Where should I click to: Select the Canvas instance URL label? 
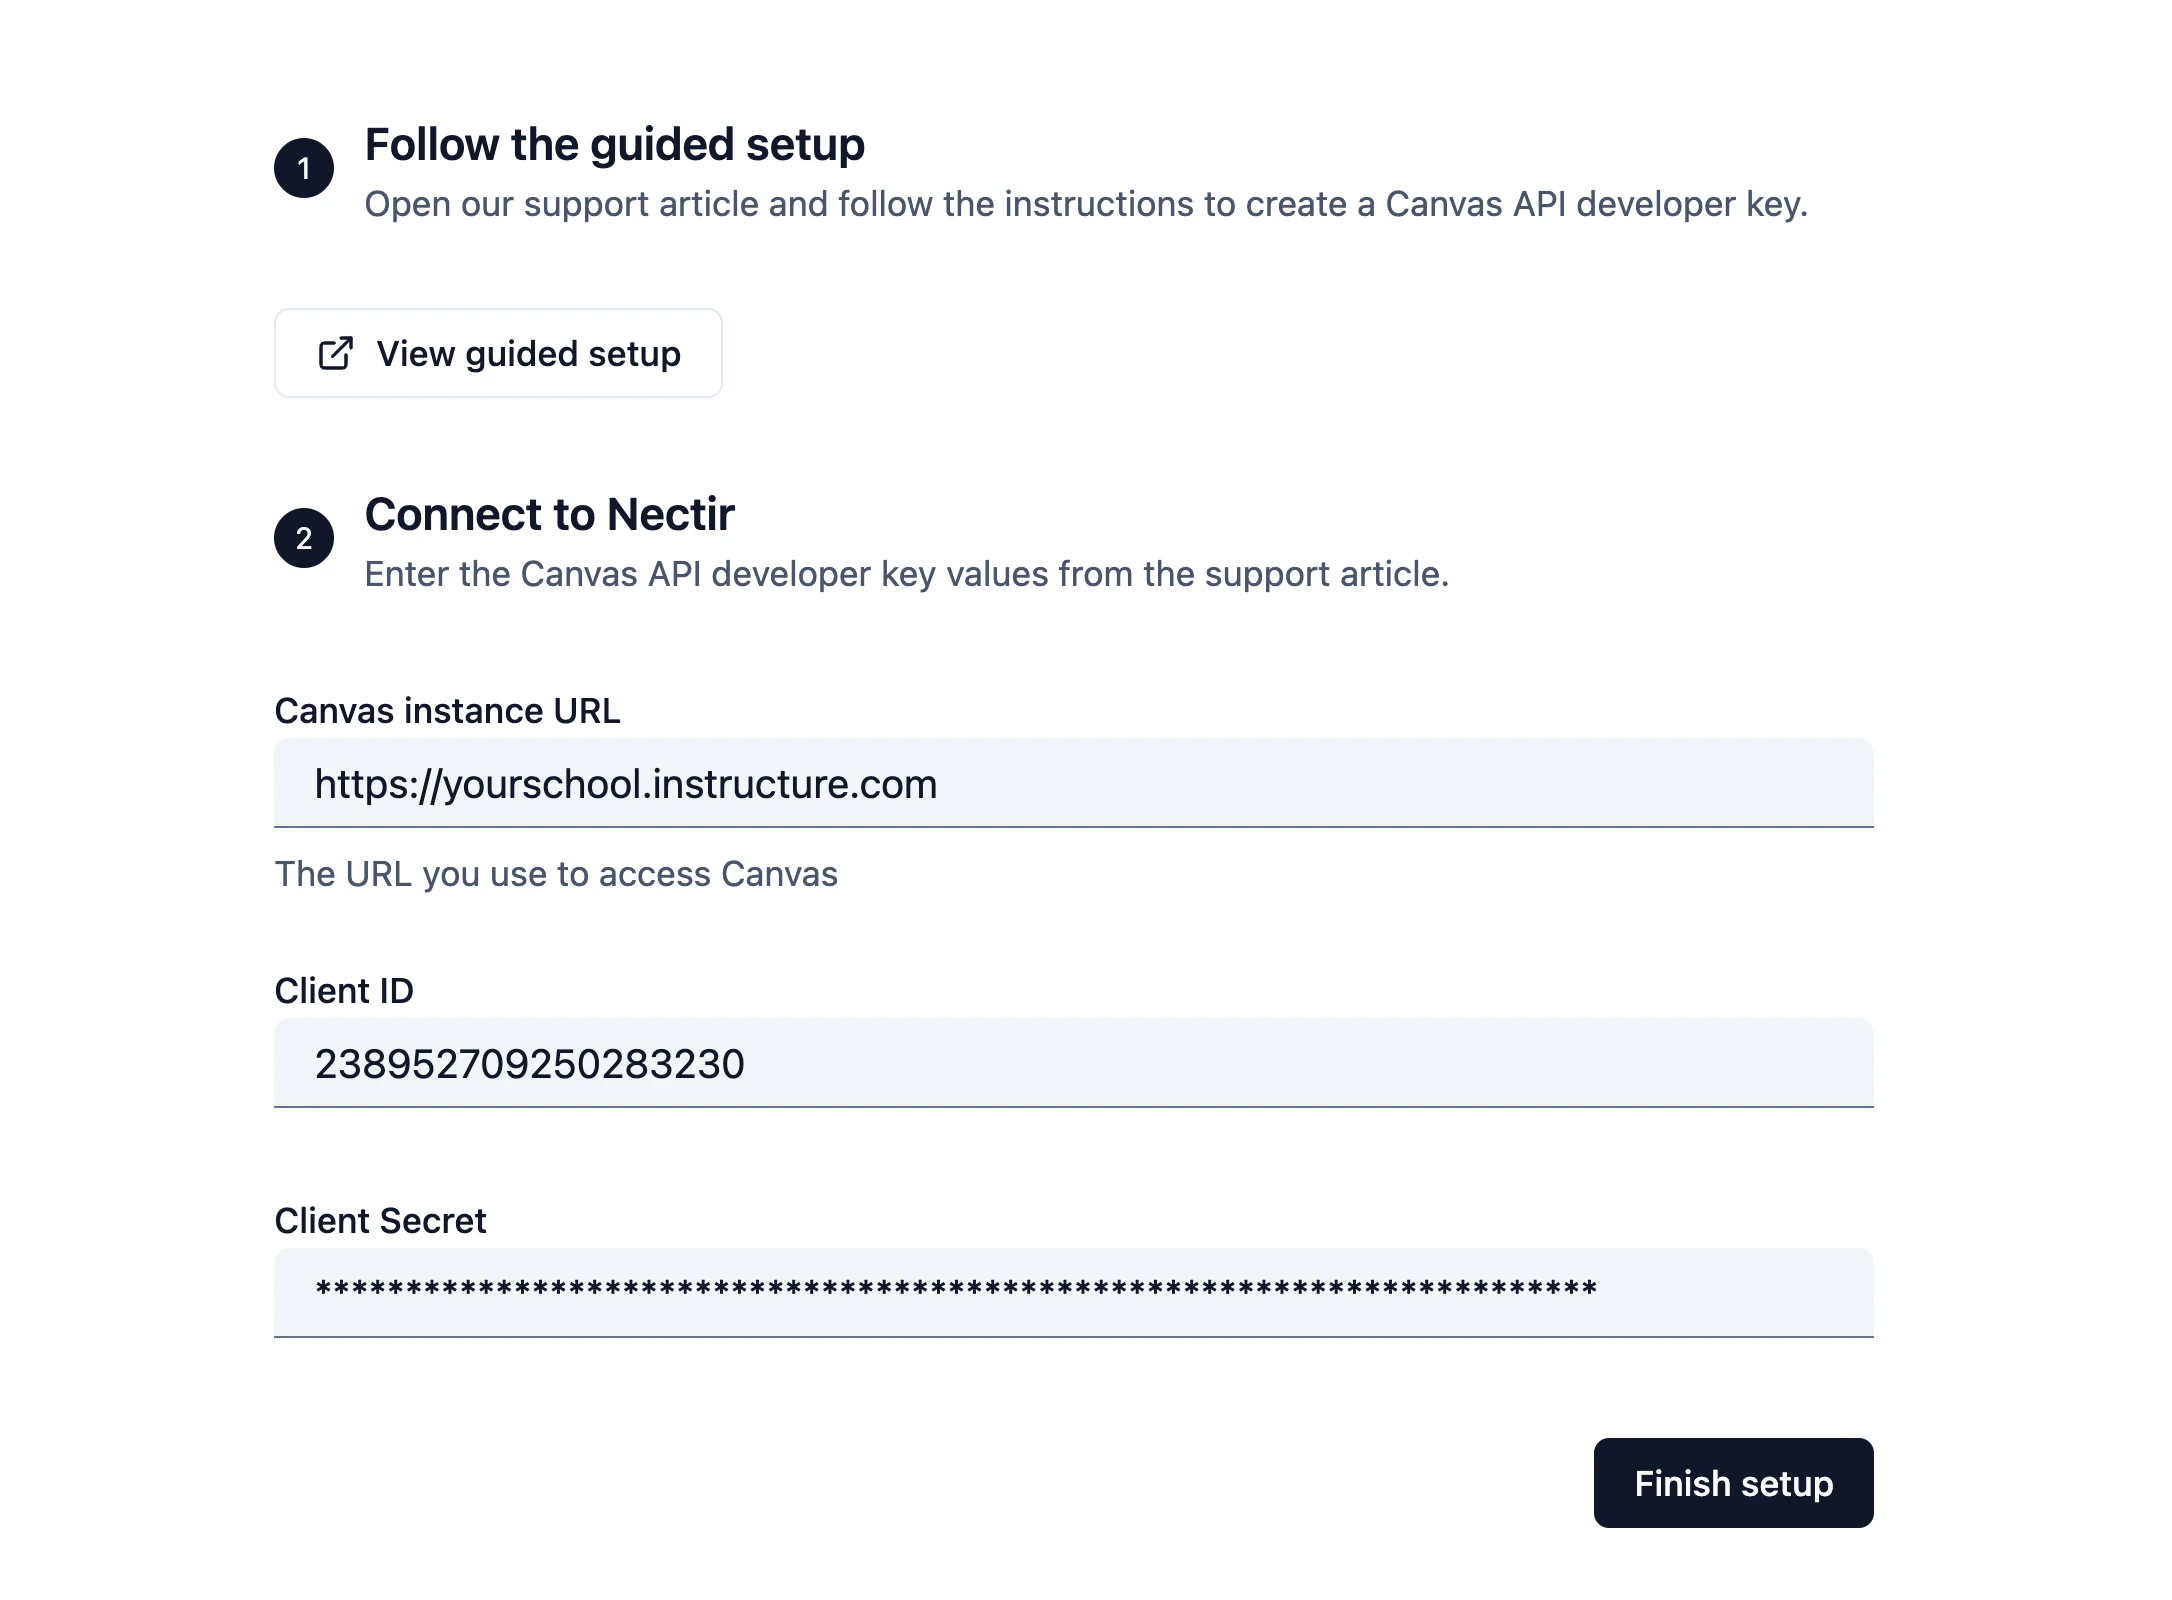447,711
